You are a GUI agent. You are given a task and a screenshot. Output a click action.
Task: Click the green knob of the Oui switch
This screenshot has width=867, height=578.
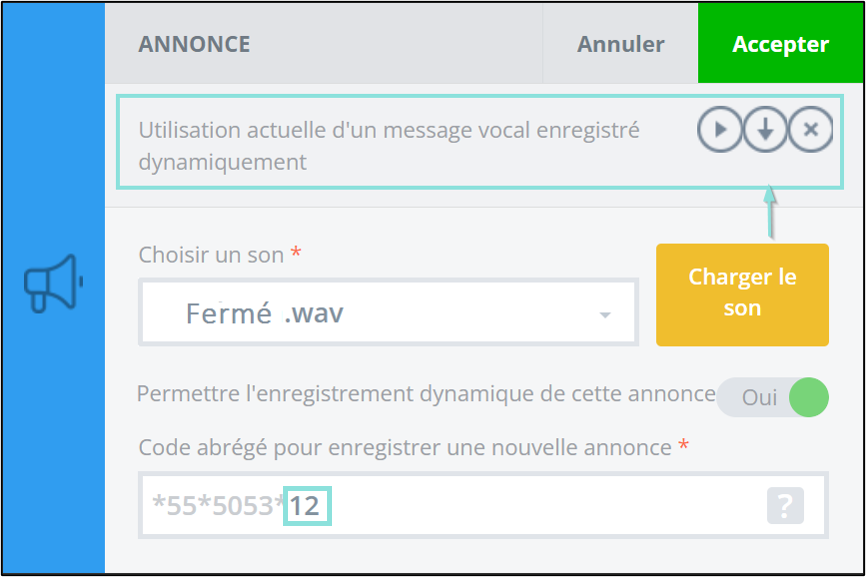[808, 397]
